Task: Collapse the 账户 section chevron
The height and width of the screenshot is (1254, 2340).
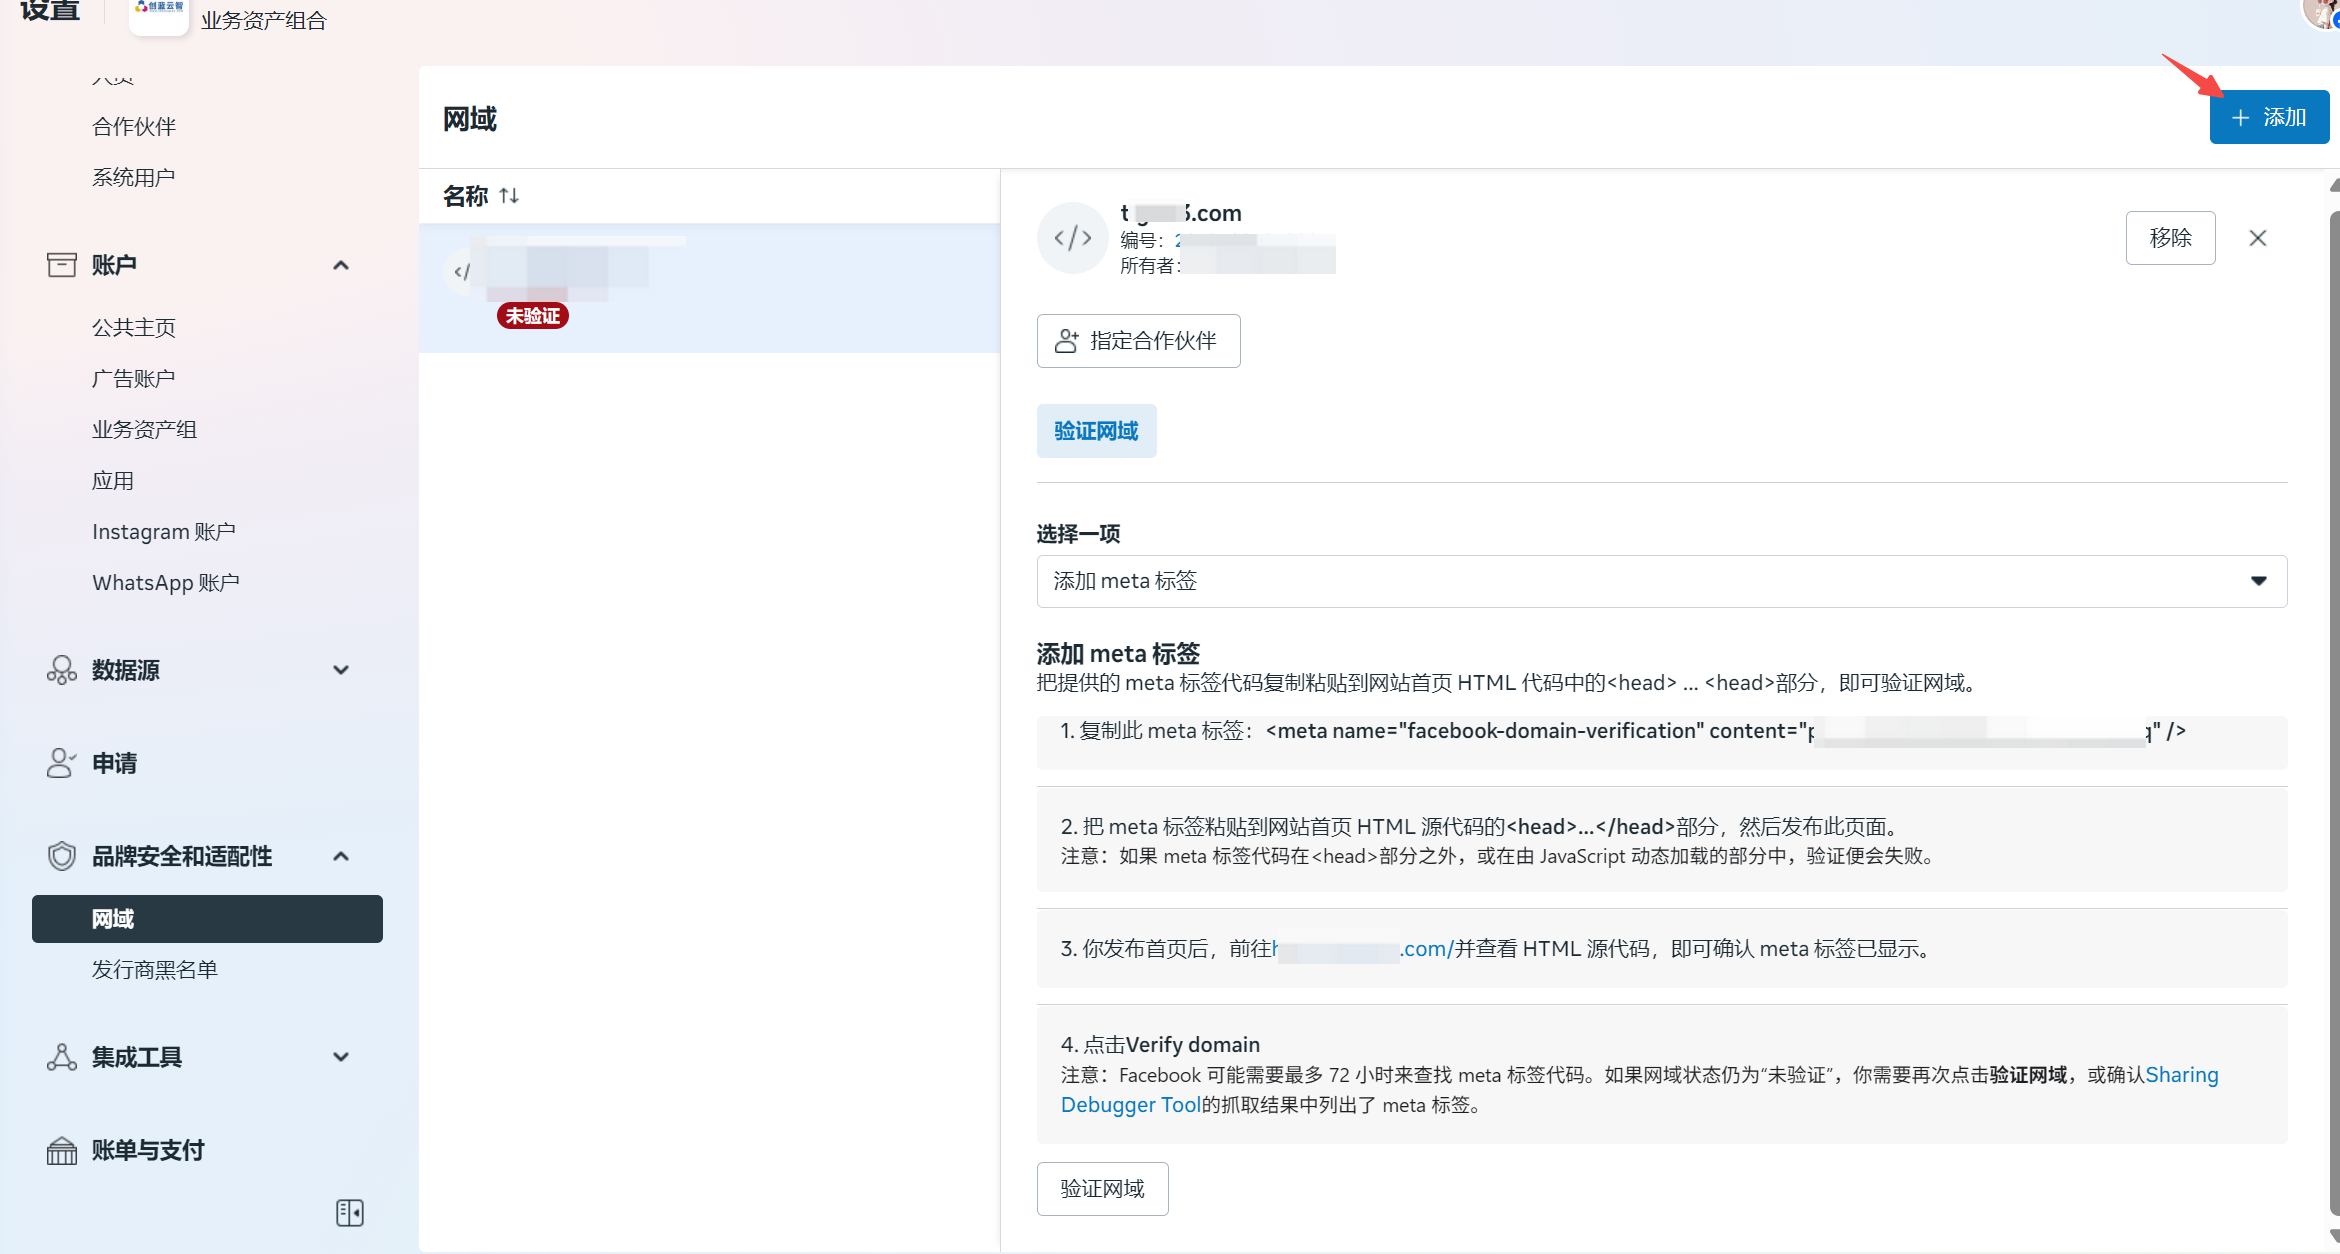Action: [341, 265]
